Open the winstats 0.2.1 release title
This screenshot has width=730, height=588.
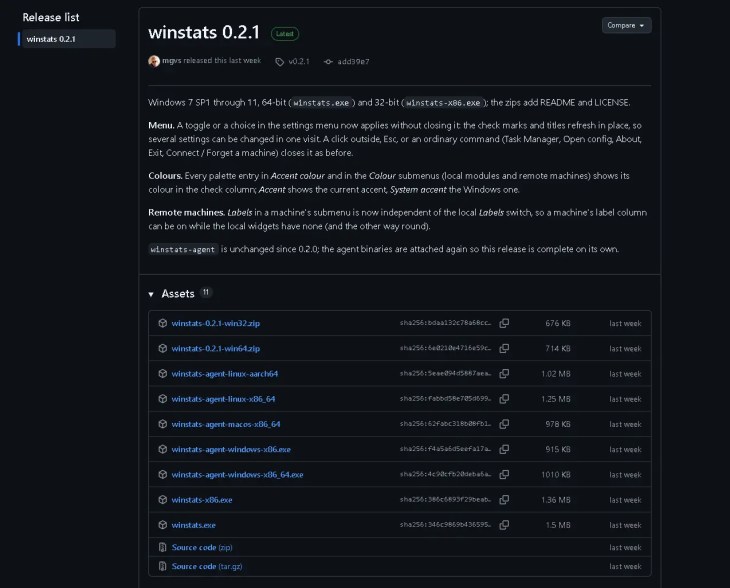pyautogui.click(x=204, y=33)
